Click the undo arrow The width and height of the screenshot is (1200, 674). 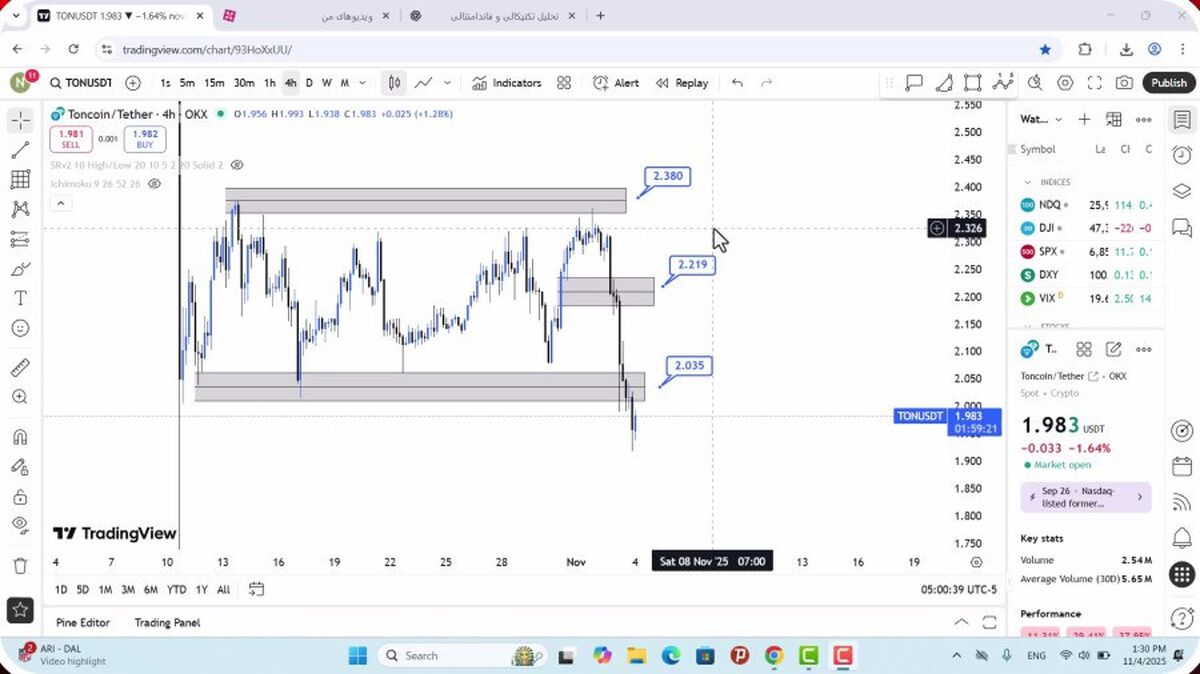click(x=737, y=83)
